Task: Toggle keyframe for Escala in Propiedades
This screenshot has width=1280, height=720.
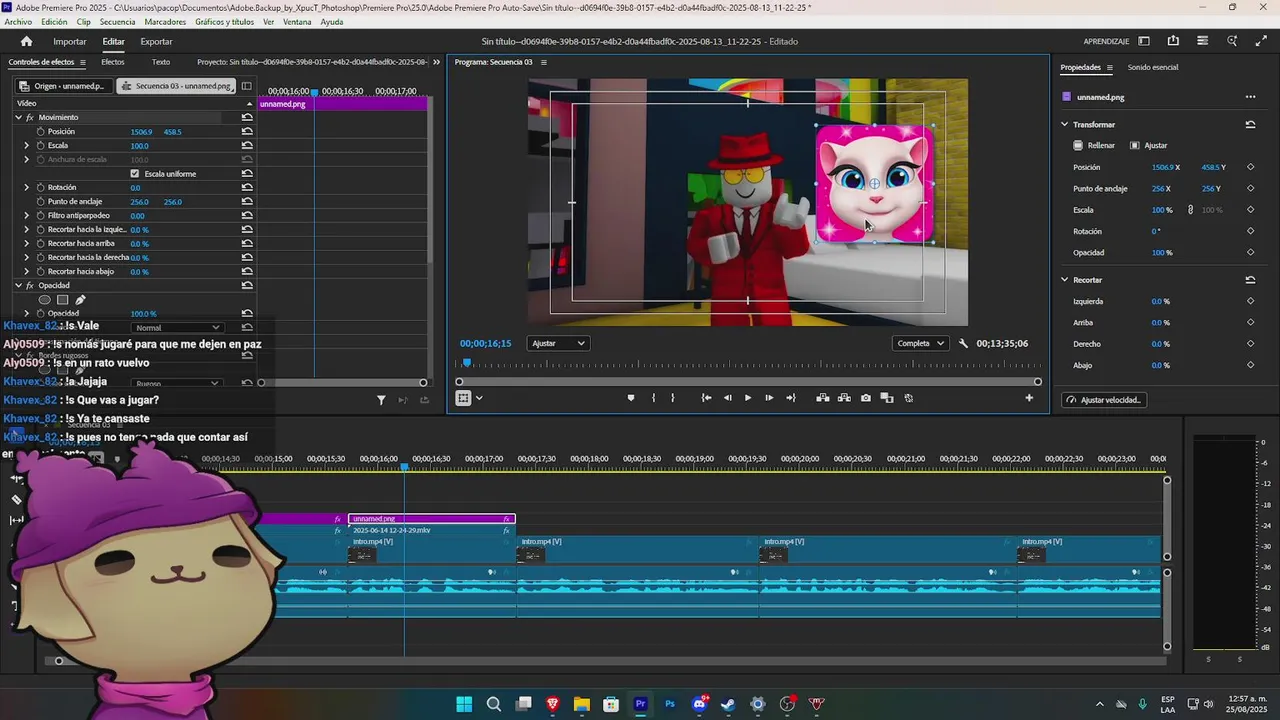Action: point(1250,210)
